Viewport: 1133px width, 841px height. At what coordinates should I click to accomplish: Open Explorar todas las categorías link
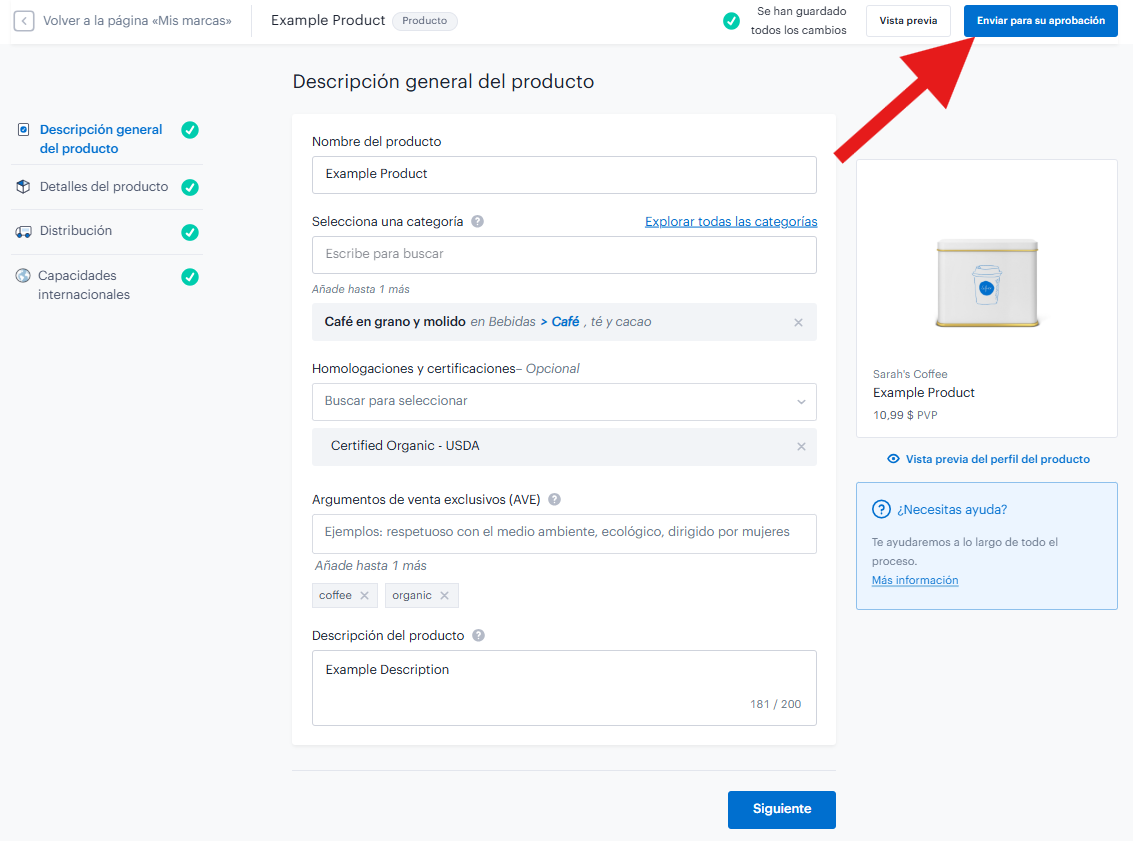(x=731, y=222)
